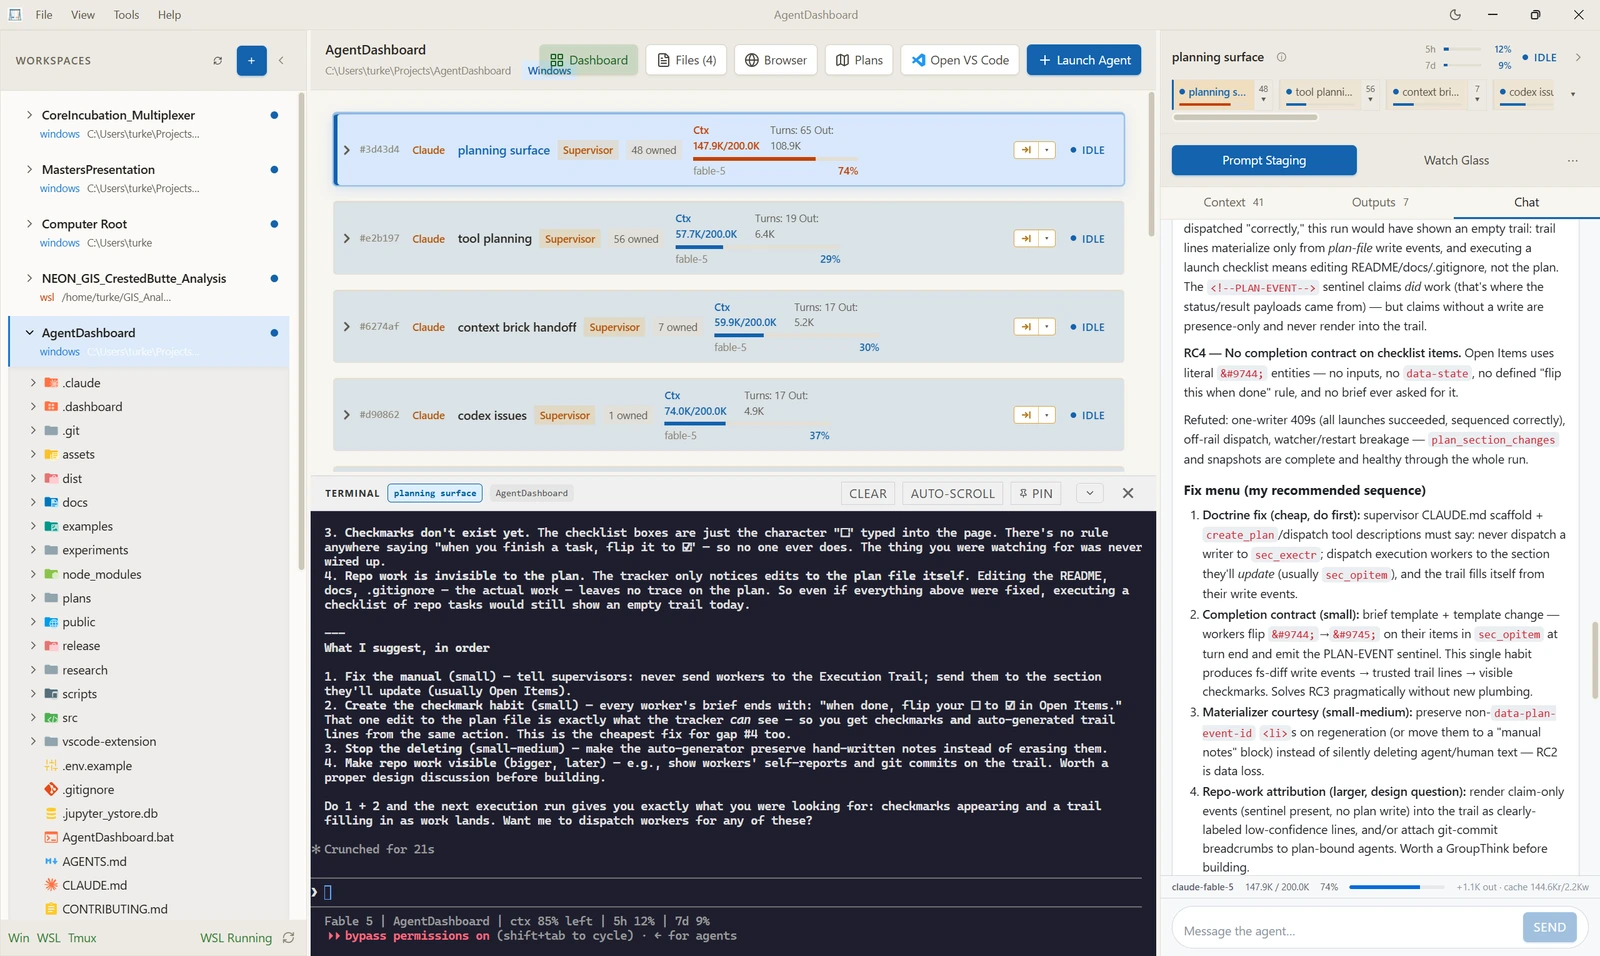Open the terminal panel chevron dropdown
1600x956 pixels.
[1090, 493]
